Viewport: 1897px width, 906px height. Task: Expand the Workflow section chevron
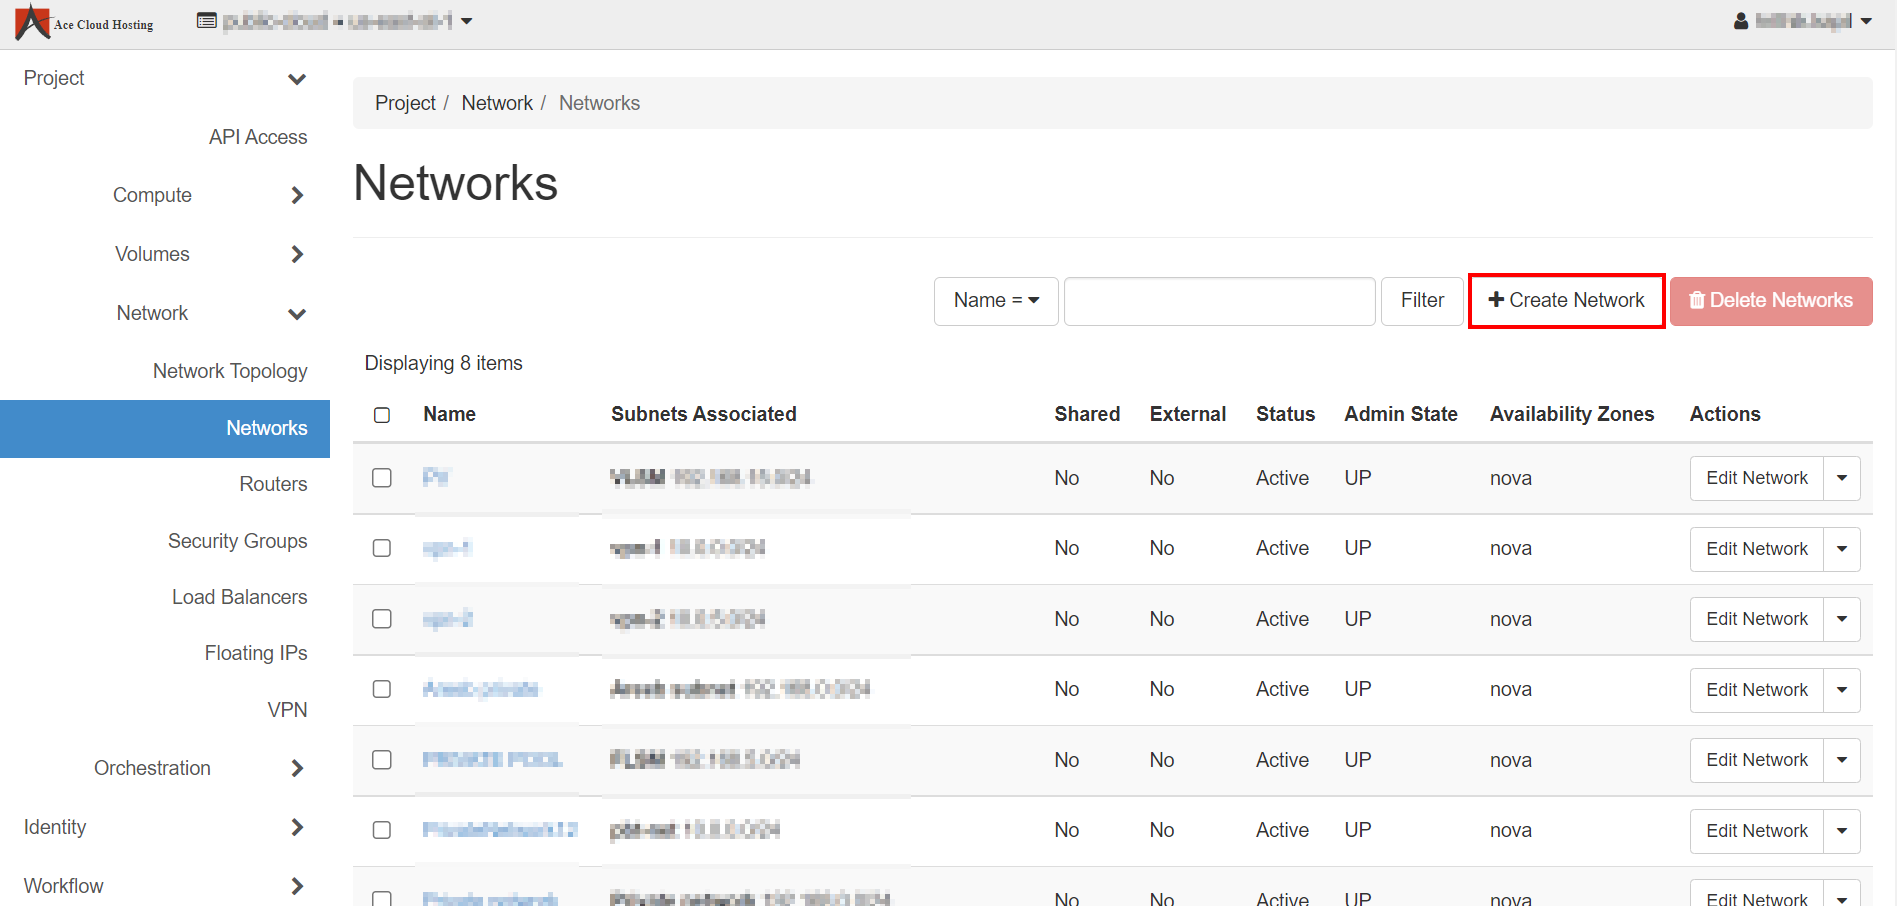pos(297,886)
